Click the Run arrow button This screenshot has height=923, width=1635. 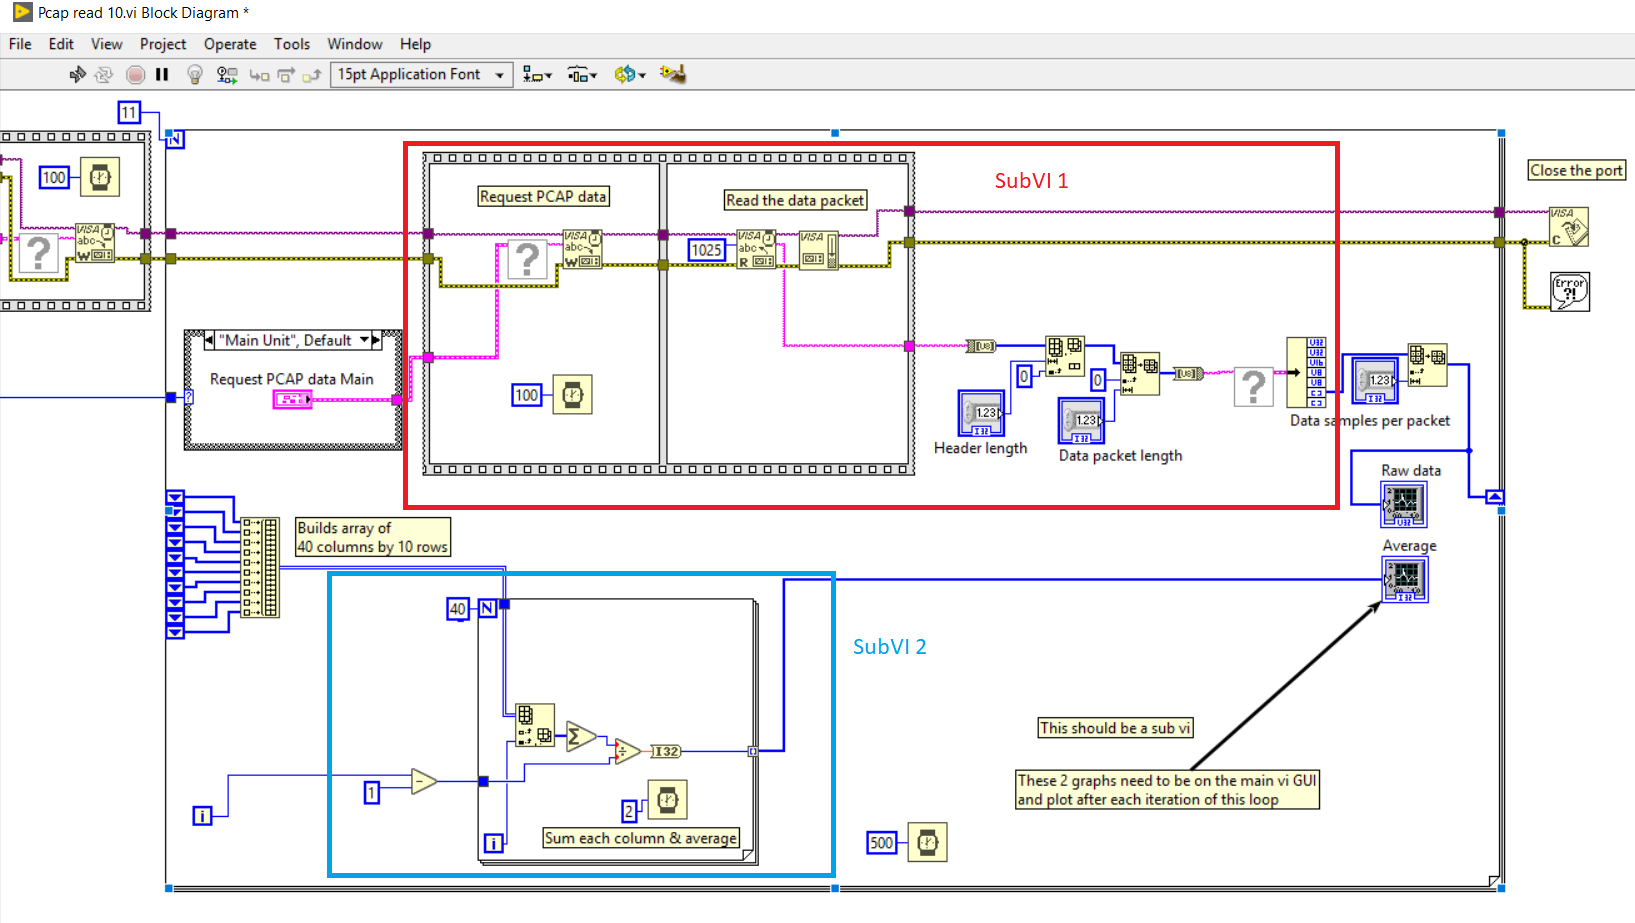pyautogui.click(x=77, y=75)
